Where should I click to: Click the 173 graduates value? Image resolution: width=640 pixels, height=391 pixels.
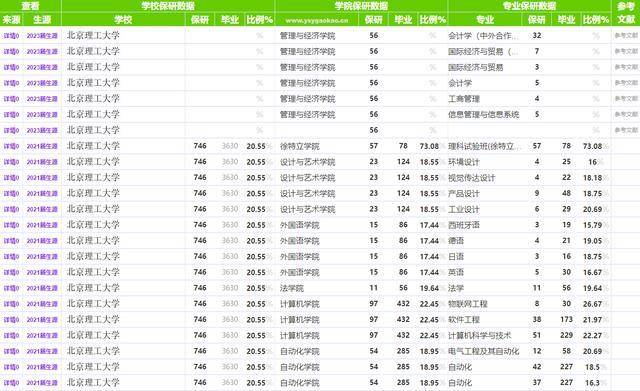pyautogui.click(x=566, y=320)
